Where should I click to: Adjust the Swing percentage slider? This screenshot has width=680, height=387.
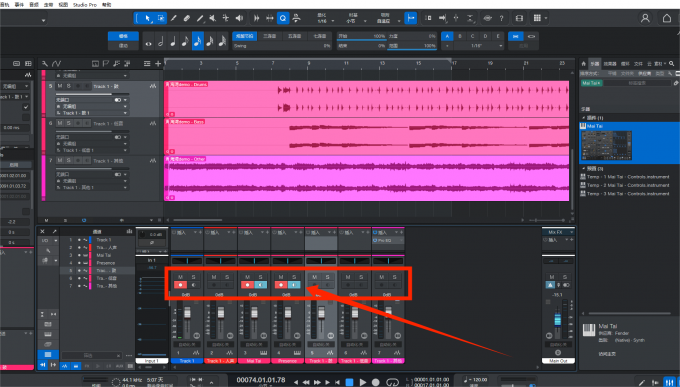click(x=282, y=46)
